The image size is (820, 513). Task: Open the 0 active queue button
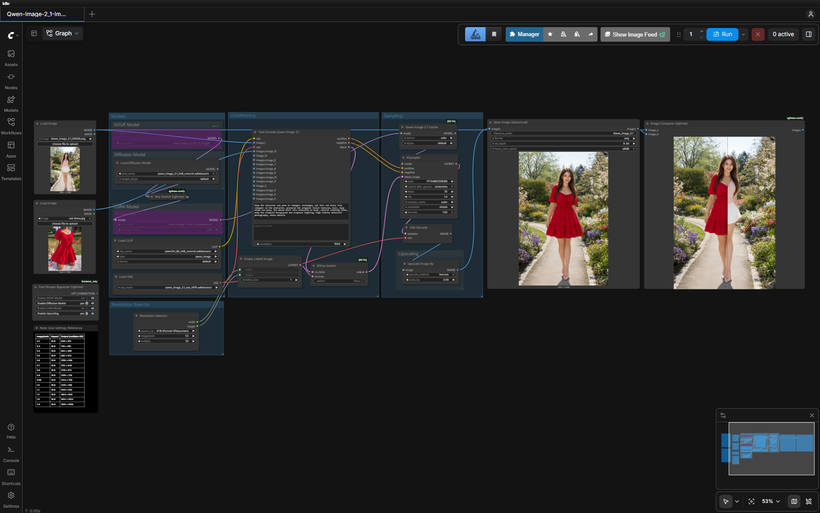[783, 35]
